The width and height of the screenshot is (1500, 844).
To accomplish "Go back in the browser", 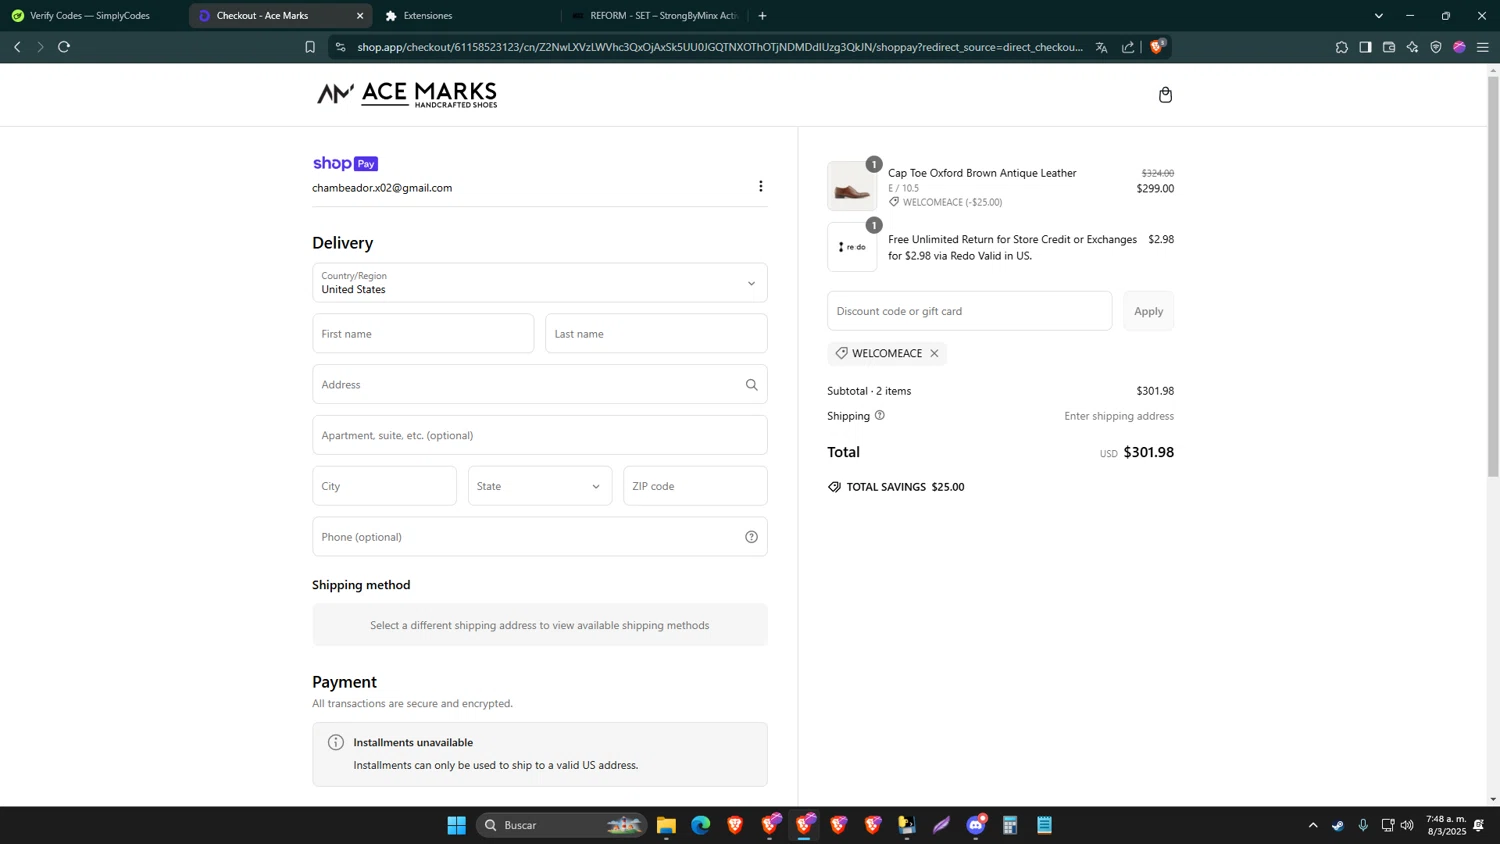I will (17, 47).
